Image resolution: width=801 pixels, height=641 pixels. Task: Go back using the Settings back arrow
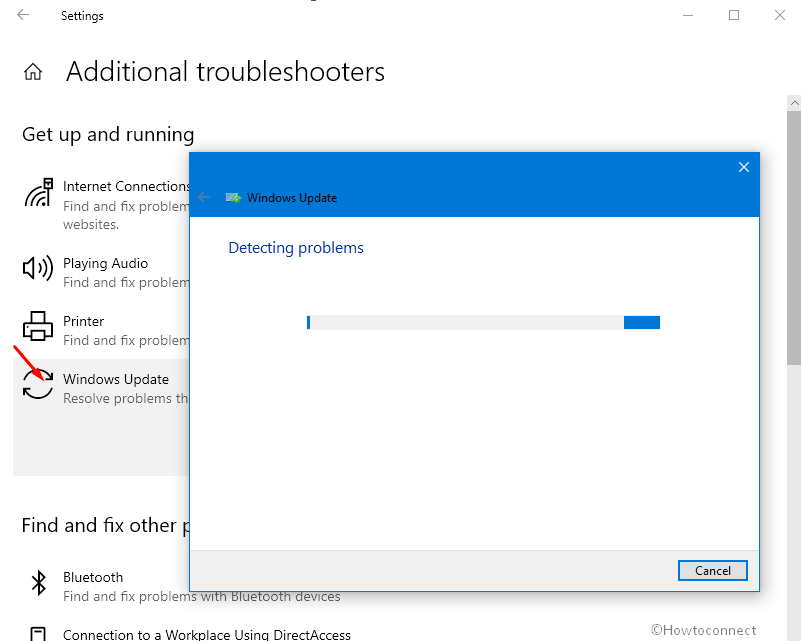pyautogui.click(x=23, y=15)
